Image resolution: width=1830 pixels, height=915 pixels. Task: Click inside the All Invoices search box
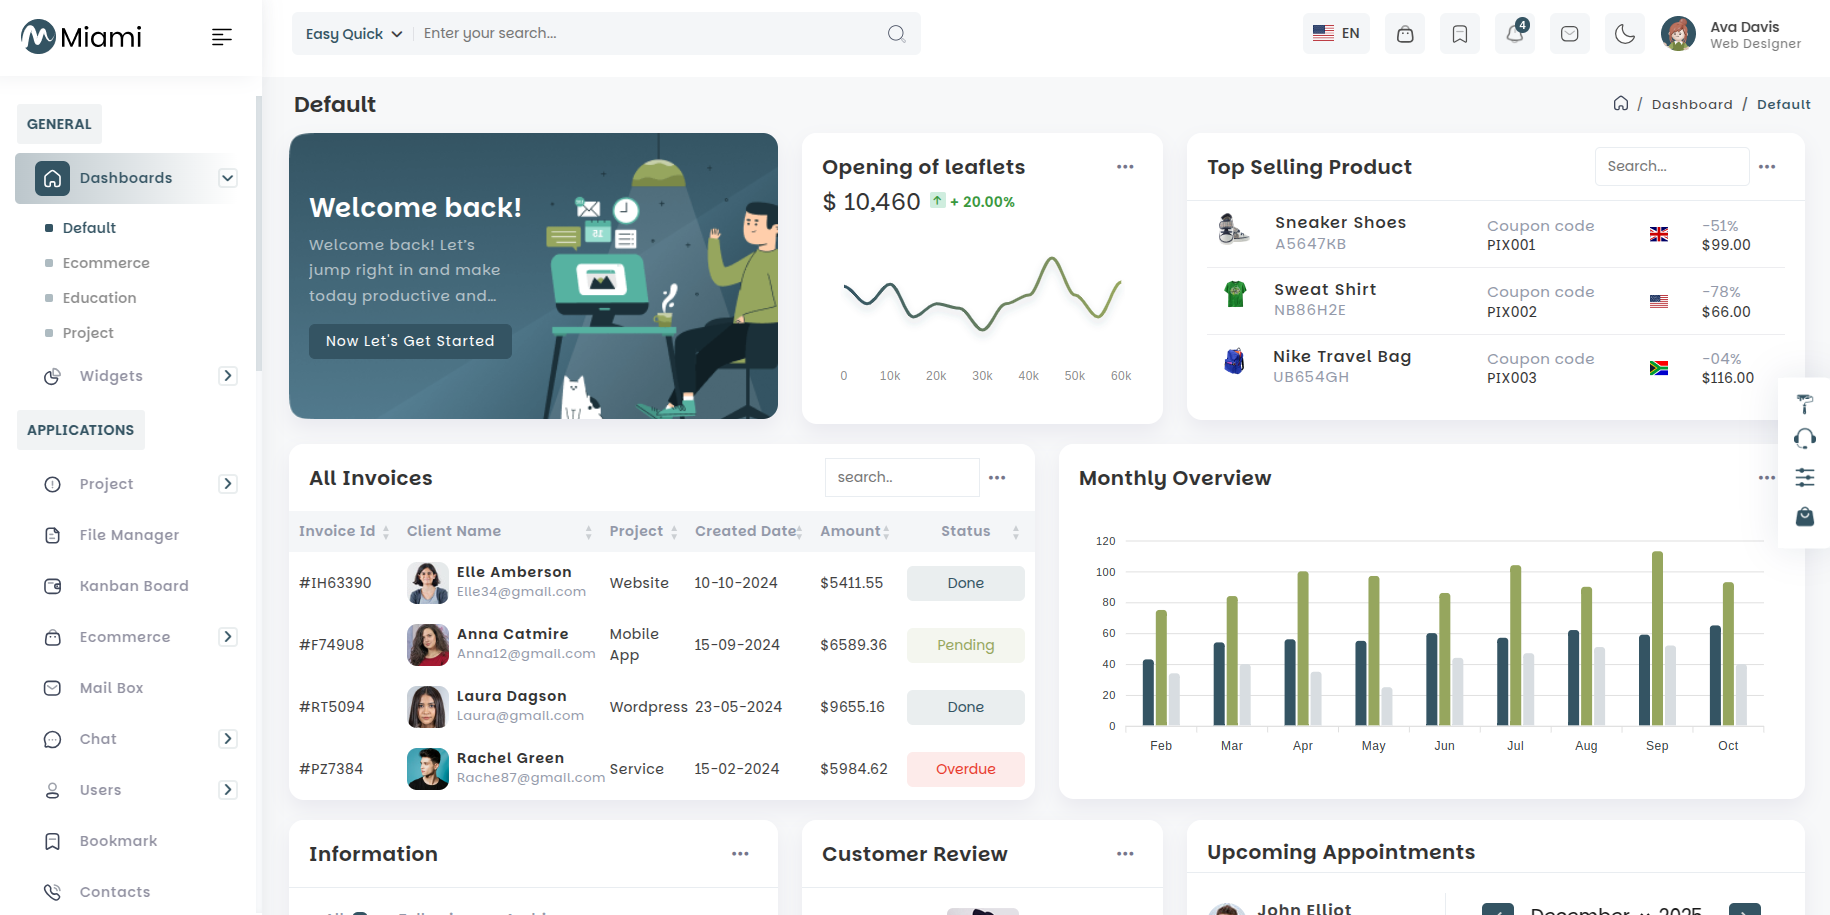pos(901,477)
